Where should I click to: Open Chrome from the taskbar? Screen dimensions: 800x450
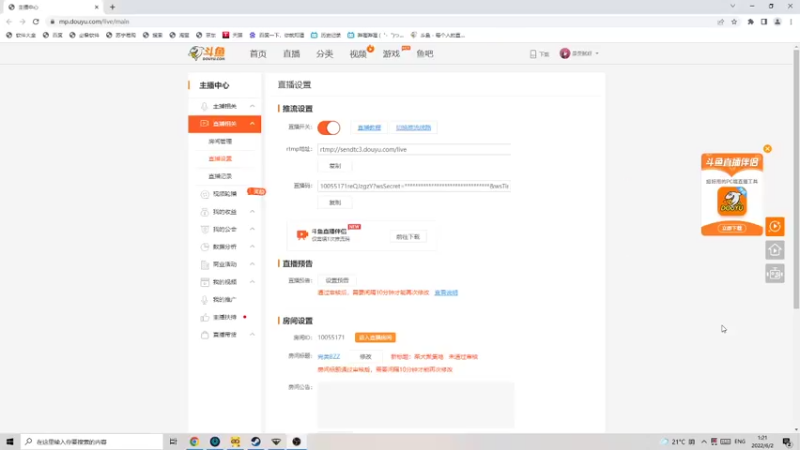[x=194, y=441]
